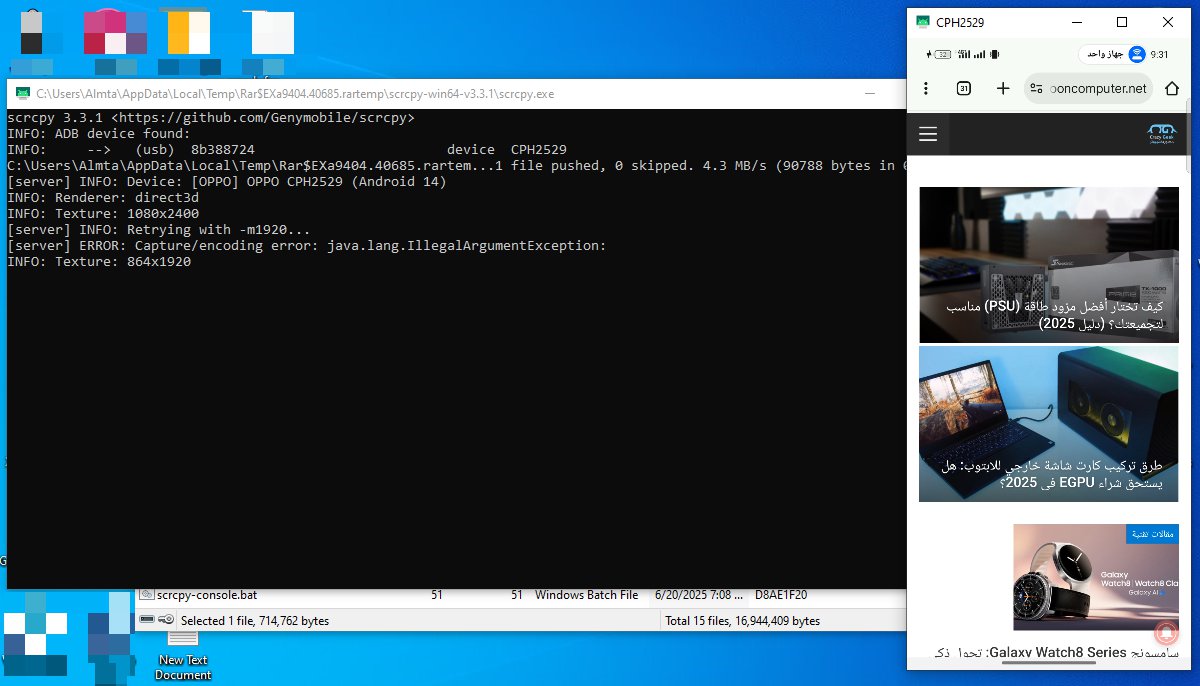Tap the hotspot connected-device indicator
This screenshot has height=686, width=1200.
point(1113,54)
